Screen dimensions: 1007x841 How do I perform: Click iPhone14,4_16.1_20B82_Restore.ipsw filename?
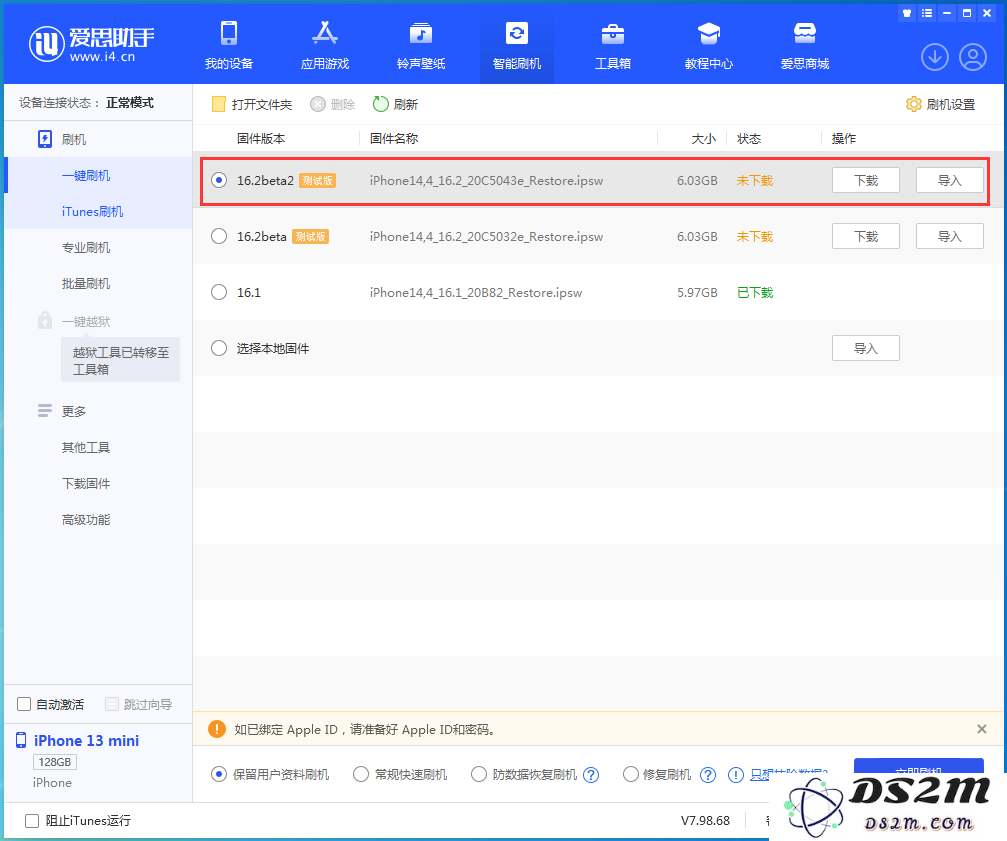click(476, 293)
